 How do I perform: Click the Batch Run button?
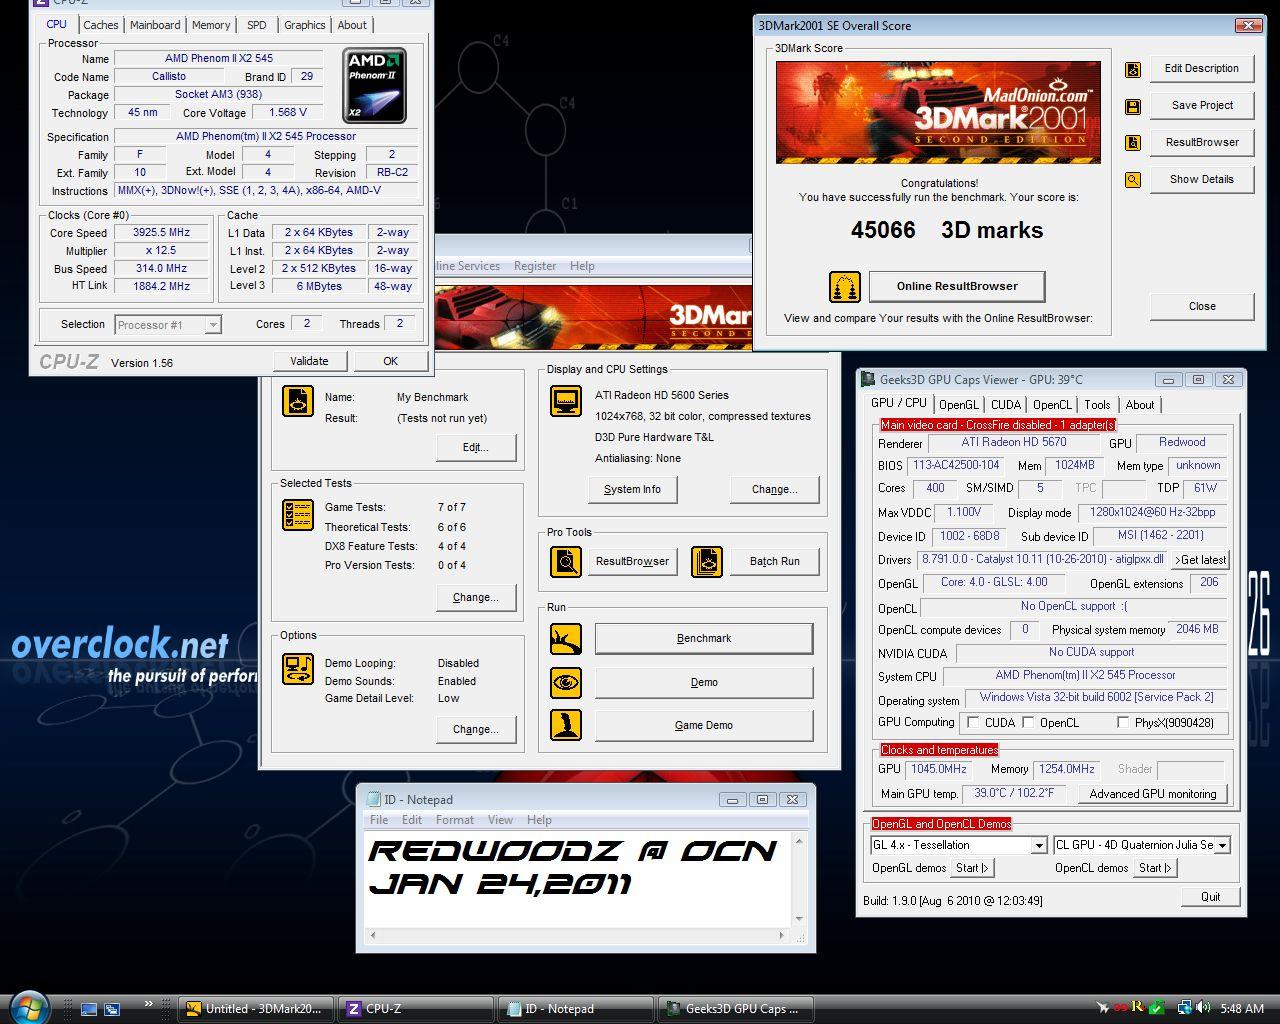click(x=775, y=561)
